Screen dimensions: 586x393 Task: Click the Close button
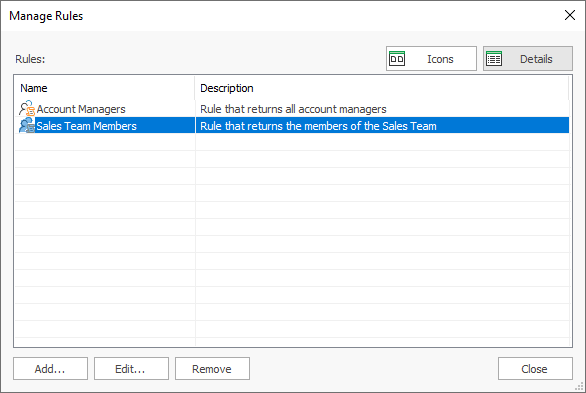pos(535,369)
